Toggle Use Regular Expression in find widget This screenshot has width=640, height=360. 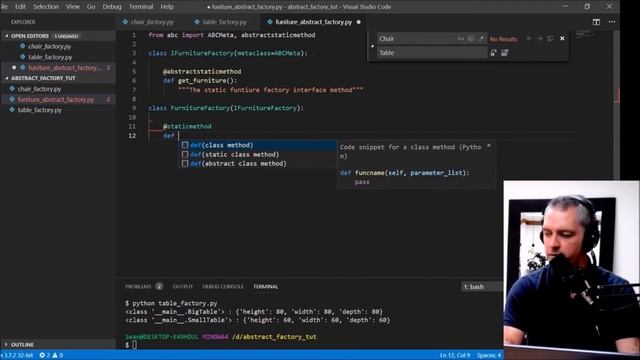[x=481, y=39]
